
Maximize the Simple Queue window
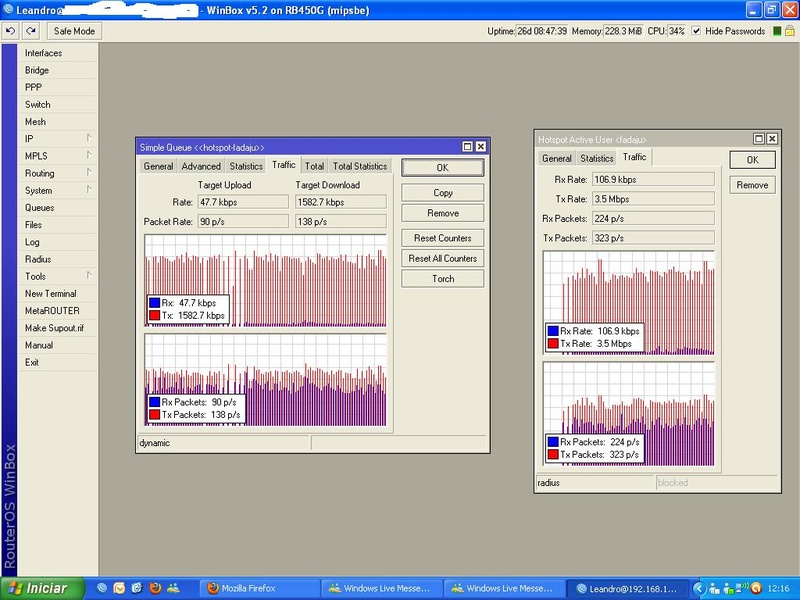pyautogui.click(x=467, y=146)
